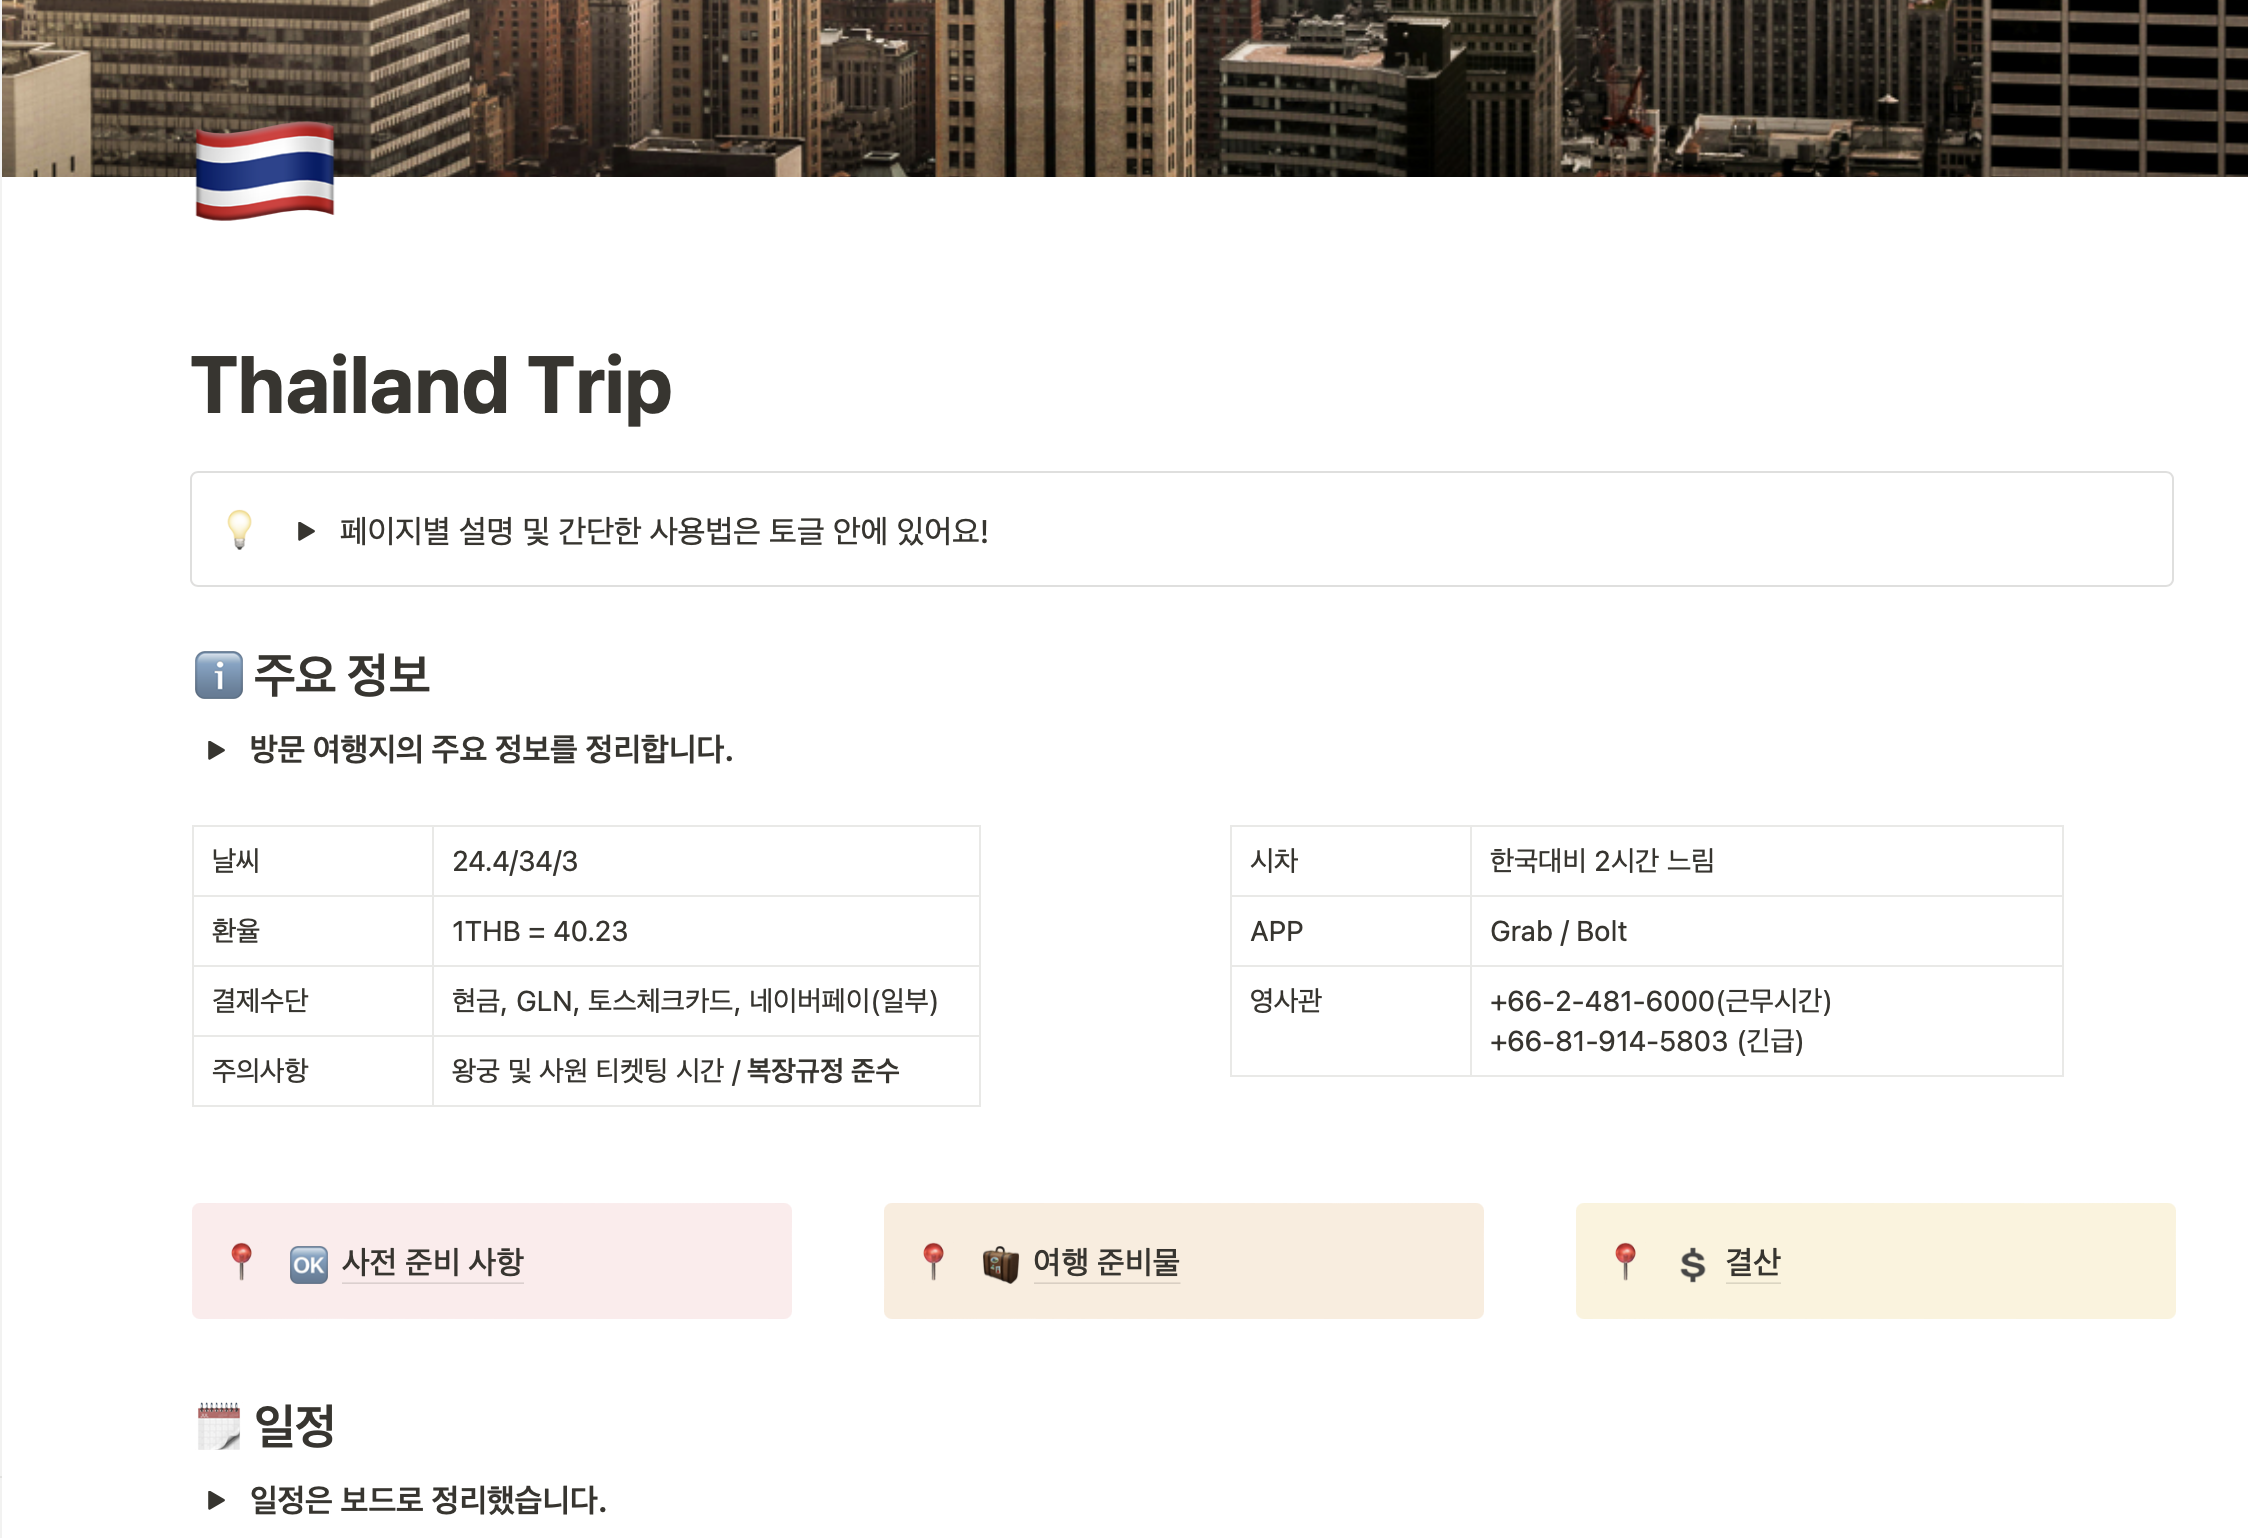Click the OK icon in 사전 준비 사항
The width and height of the screenshot is (2248, 1538).
click(x=308, y=1264)
